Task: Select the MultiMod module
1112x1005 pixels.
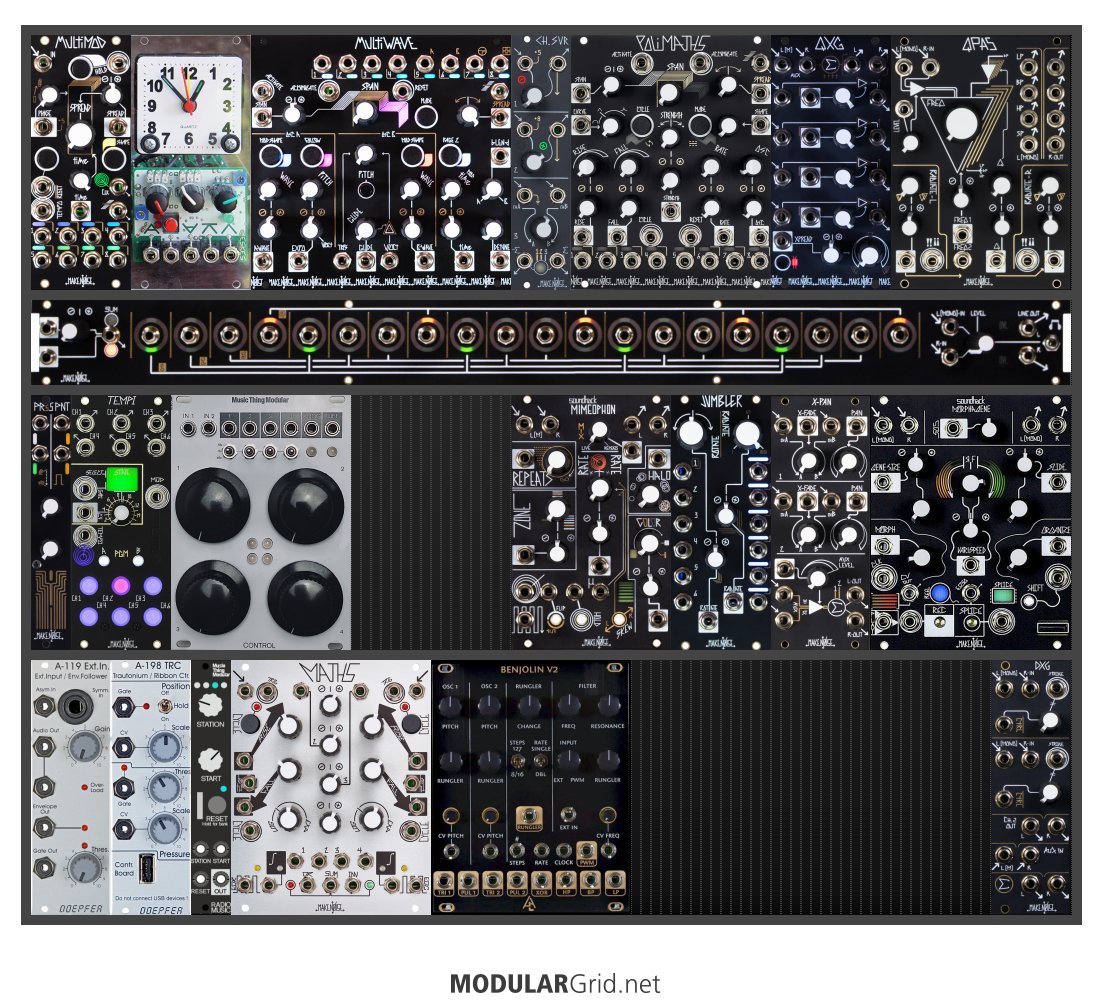Action: point(81,162)
